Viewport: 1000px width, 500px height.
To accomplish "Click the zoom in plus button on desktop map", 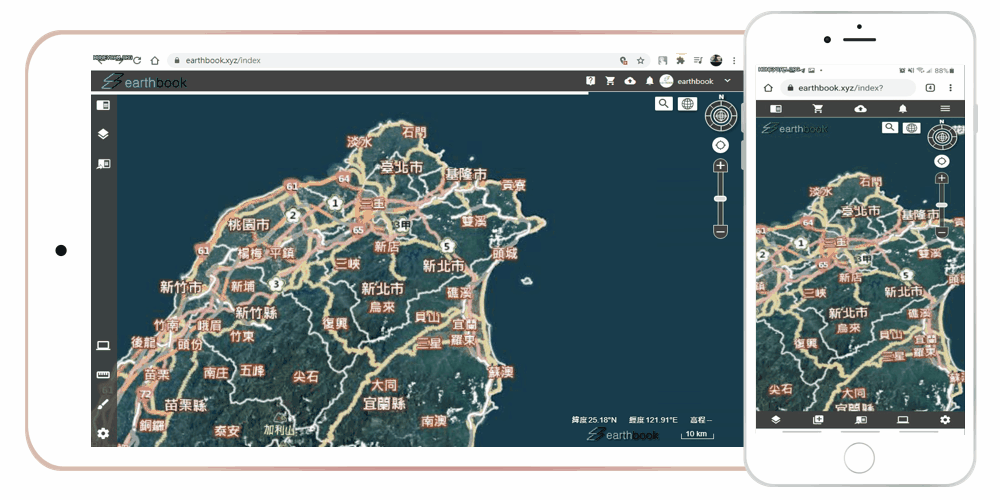I will tap(720, 166).
